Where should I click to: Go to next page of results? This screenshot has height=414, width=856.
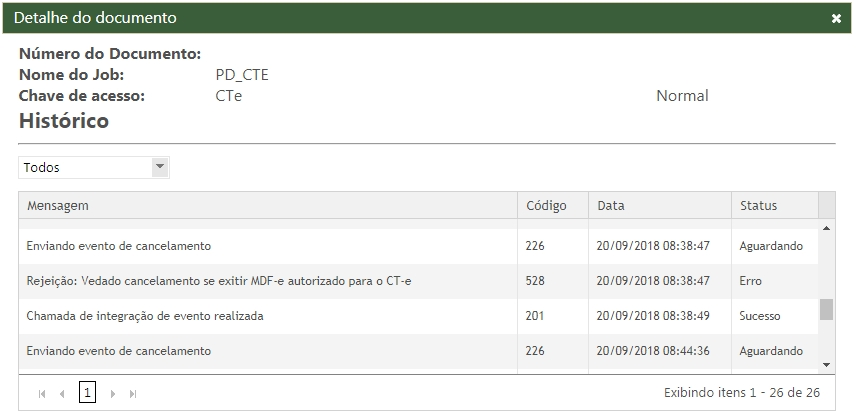click(113, 394)
